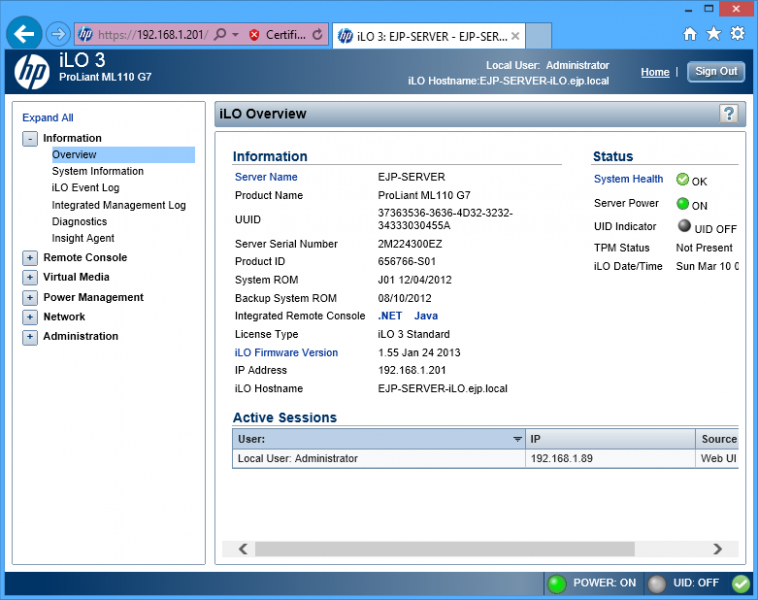758x600 pixels.
Task: Open a new blank browser tab
Action: pyautogui.click(x=539, y=36)
